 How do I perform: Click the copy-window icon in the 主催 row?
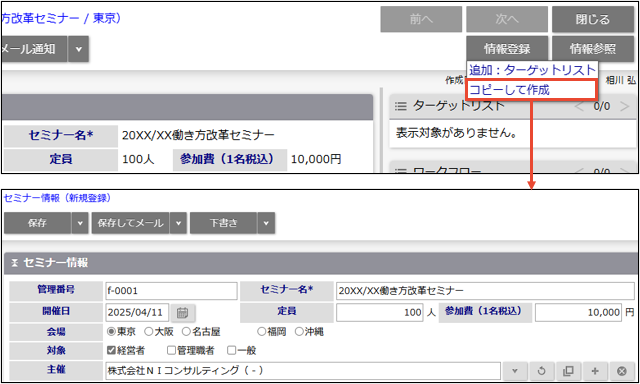[x=568, y=371]
